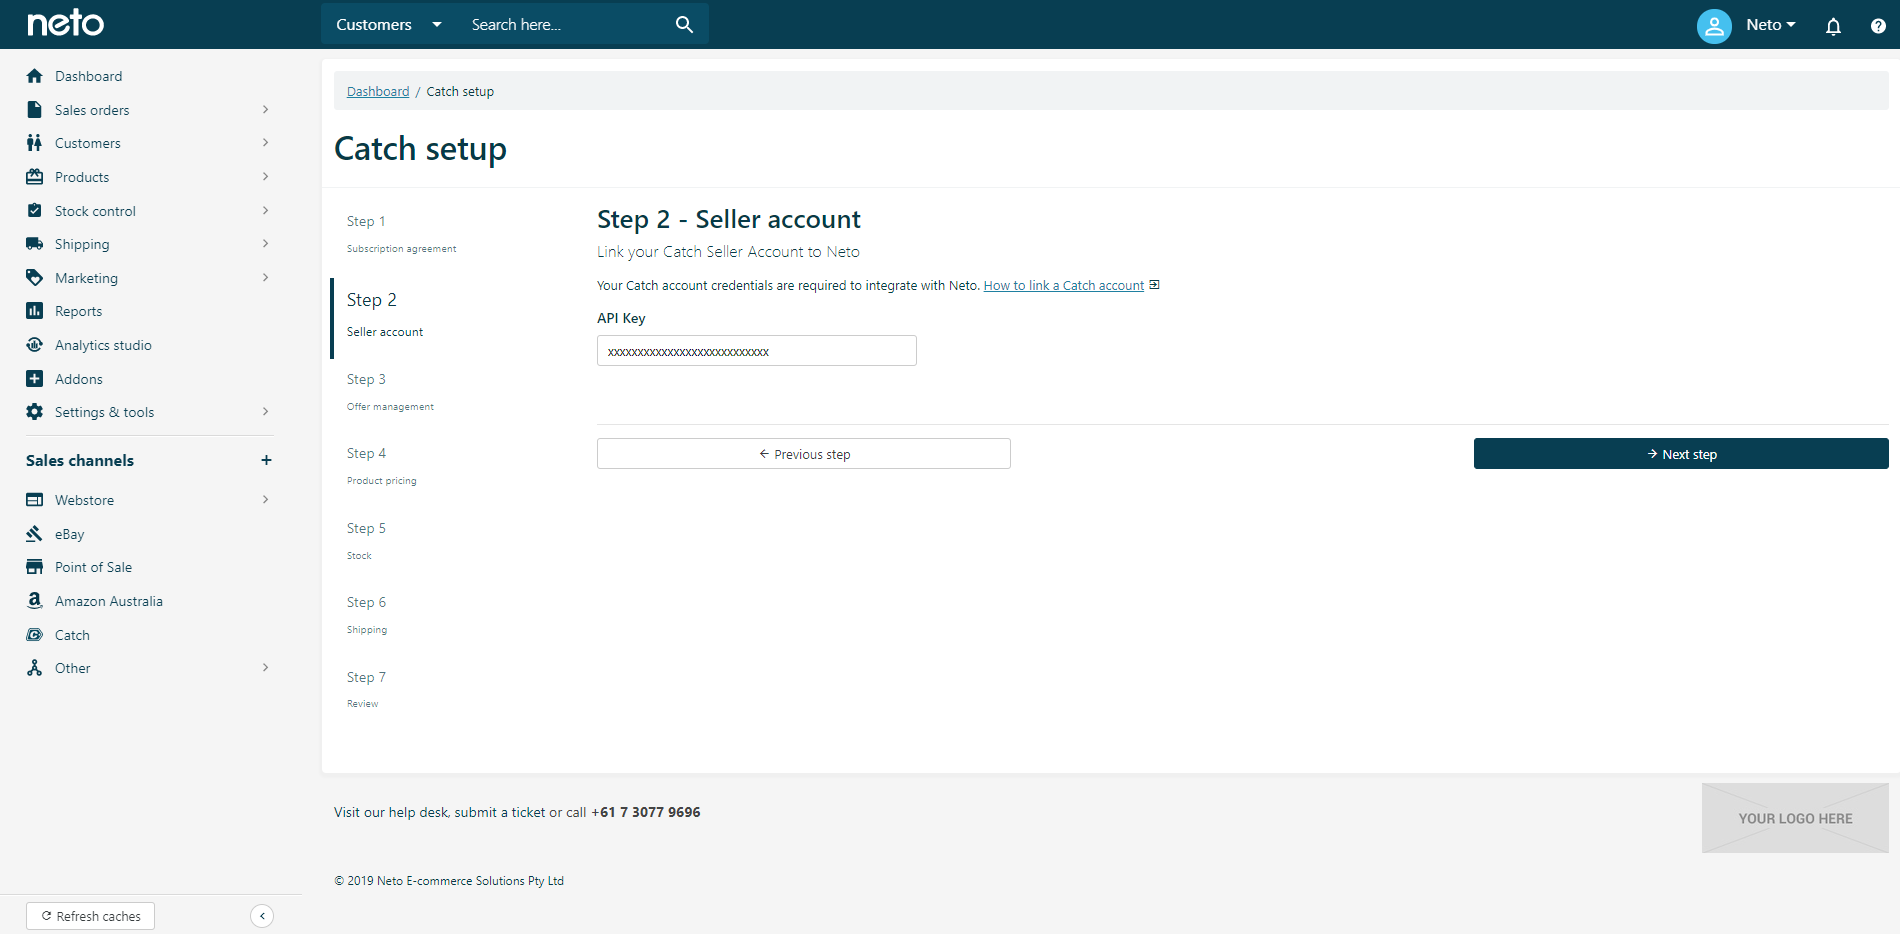Click the eBay gavel icon
The image size is (1900, 934).
click(35, 534)
